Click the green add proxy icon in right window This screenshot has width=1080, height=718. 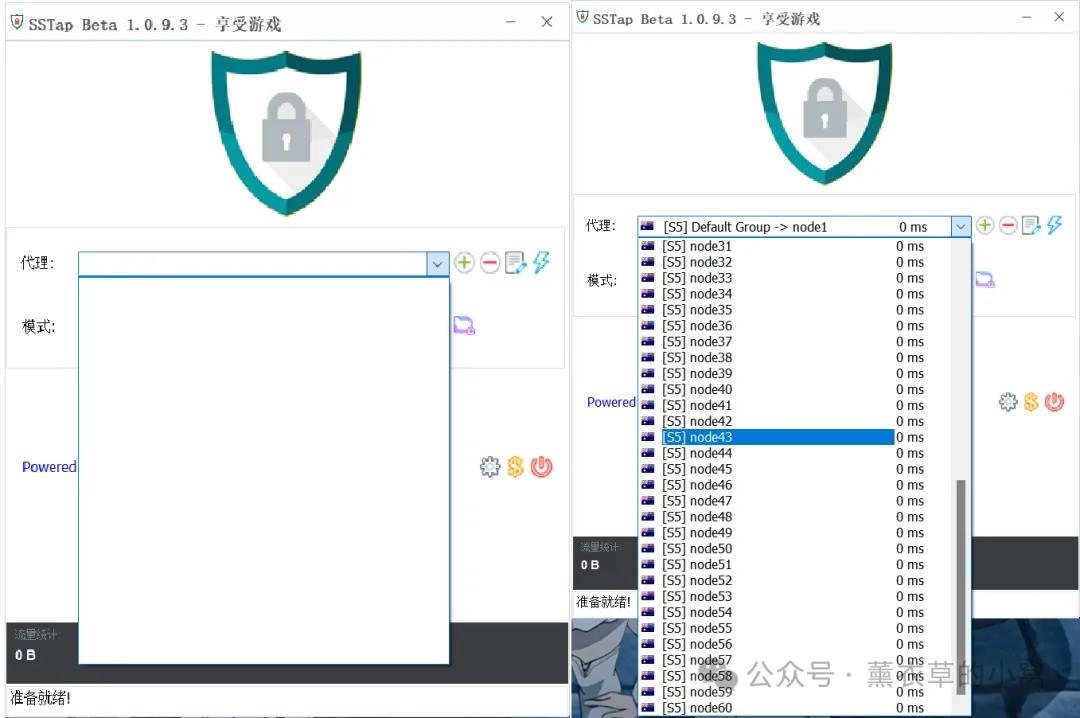point(985,225)
